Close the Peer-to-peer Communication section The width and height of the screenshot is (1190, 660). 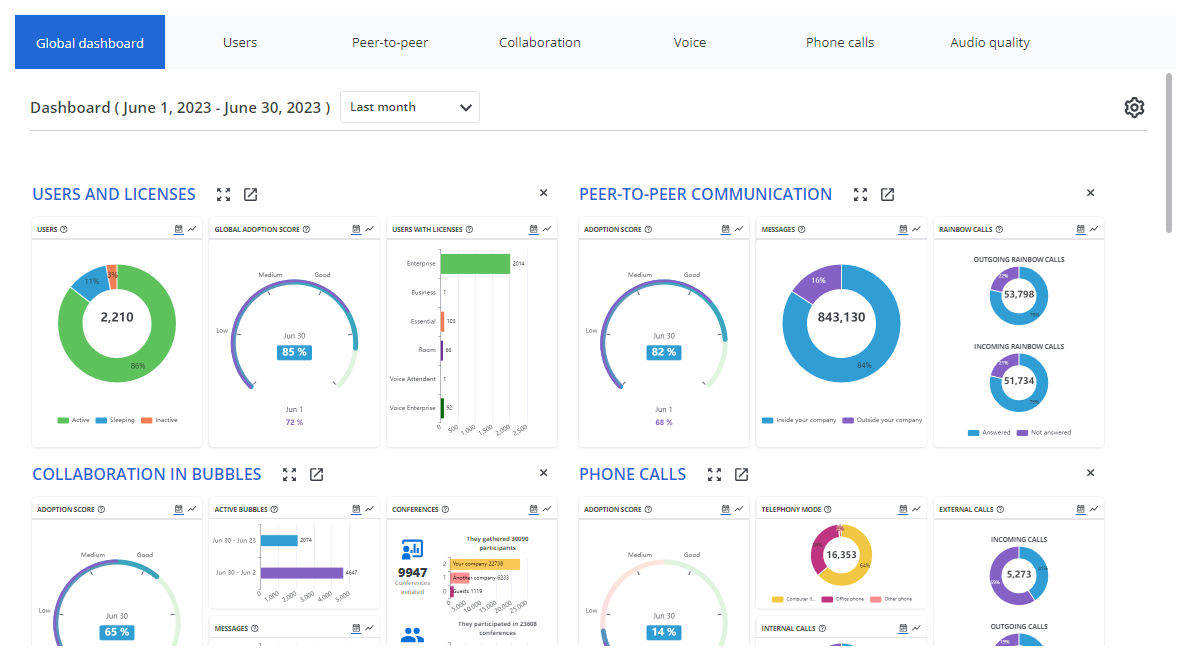pyautogui.click(x=1091, y=193)
